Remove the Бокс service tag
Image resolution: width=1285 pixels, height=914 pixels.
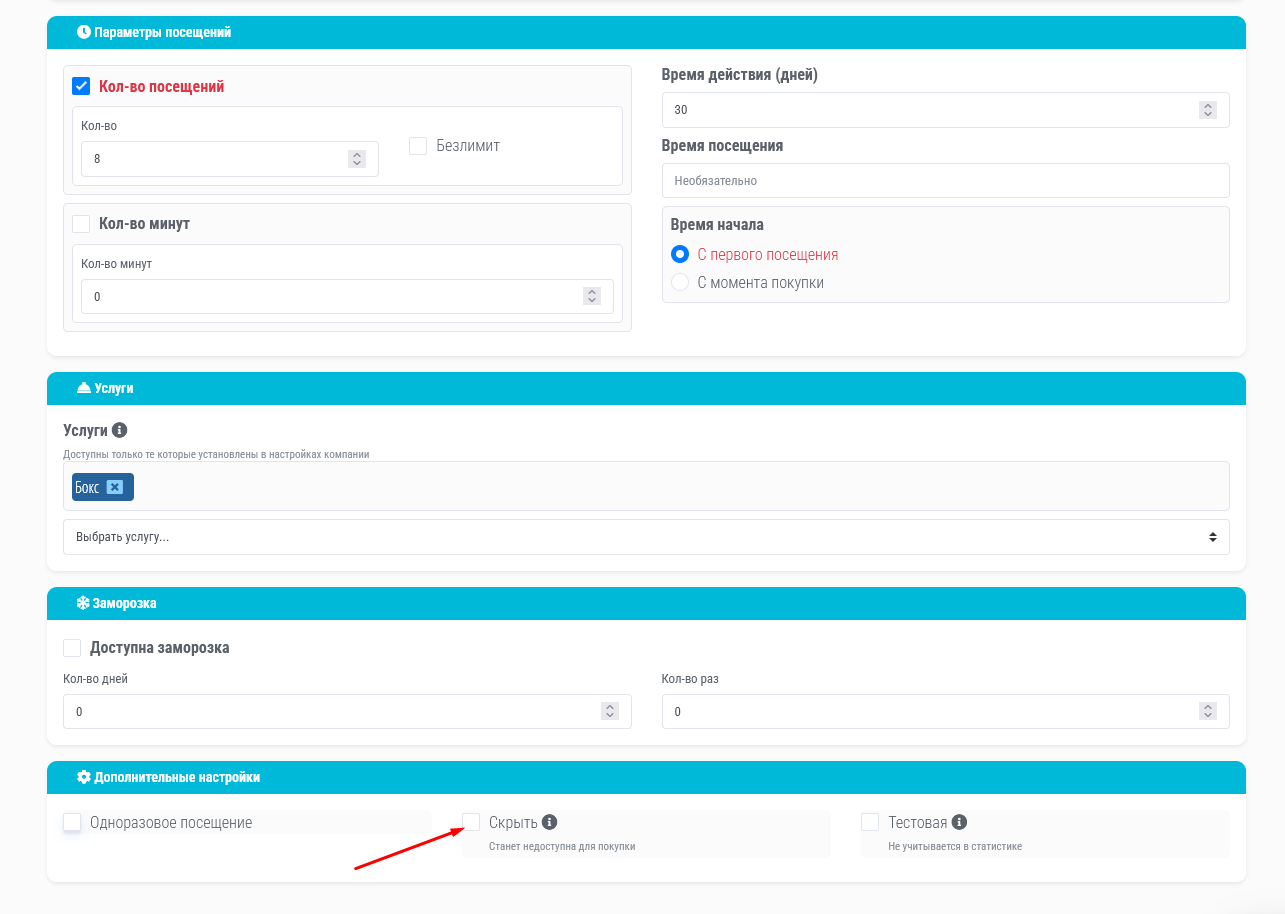pyautogui.click(x=115, y=487)
